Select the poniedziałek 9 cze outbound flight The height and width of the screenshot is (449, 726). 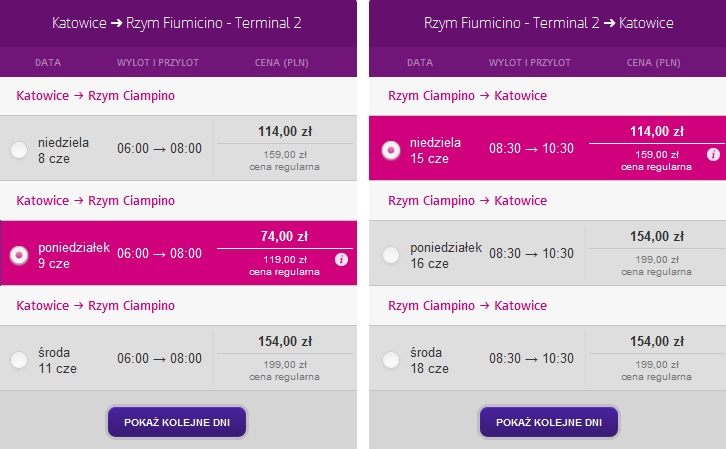[x=19, y=255]
